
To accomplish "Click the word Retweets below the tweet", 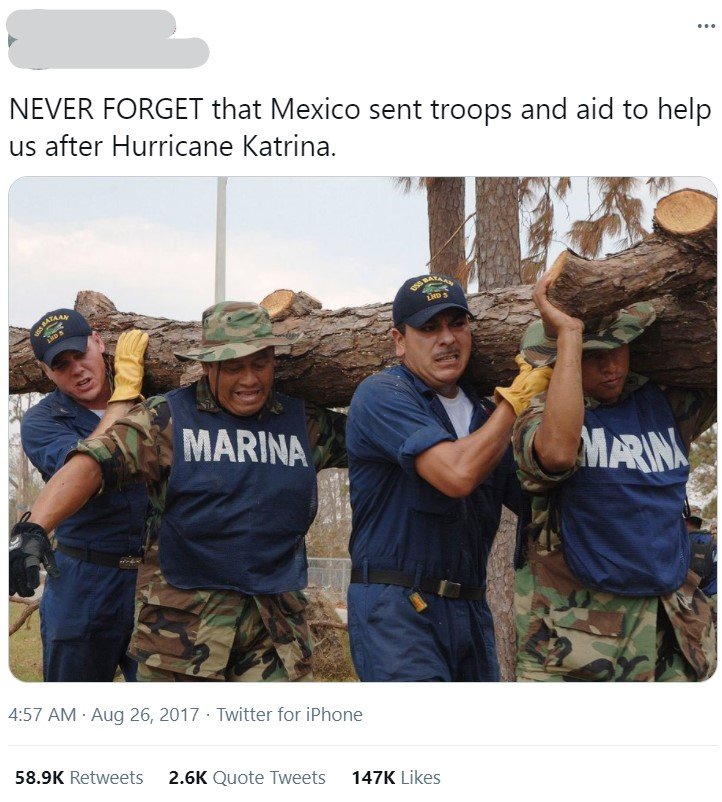I will click(106, 777).
